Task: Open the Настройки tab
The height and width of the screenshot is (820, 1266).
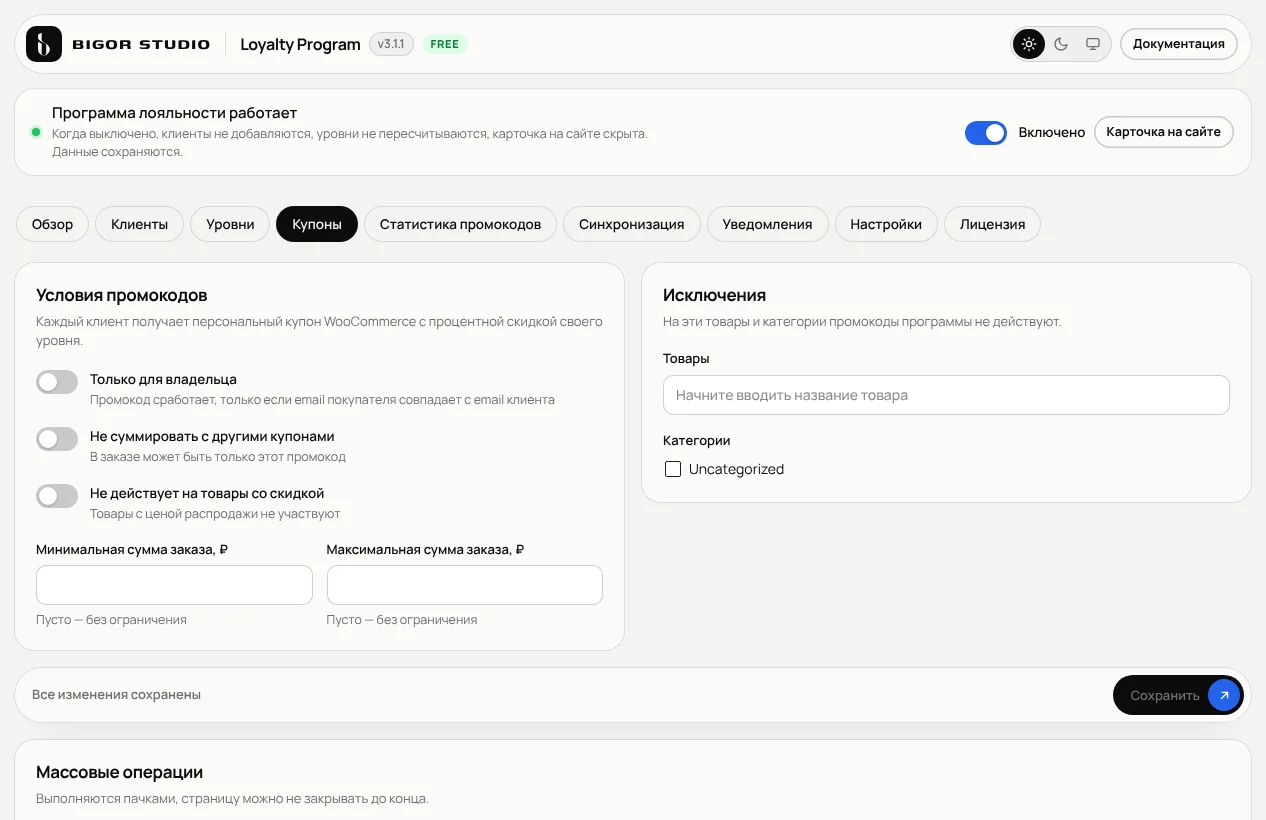Action: 886,224
